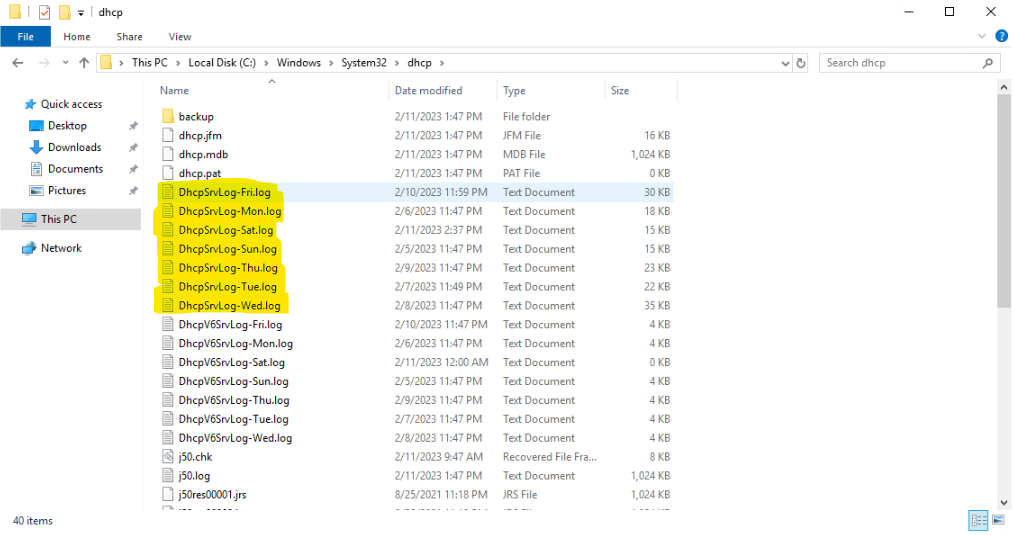Image resolution: width=1014 pixels, height=535 pixels.
Task: Click the Back navigation arrow
Action: (x=17, y=63)
